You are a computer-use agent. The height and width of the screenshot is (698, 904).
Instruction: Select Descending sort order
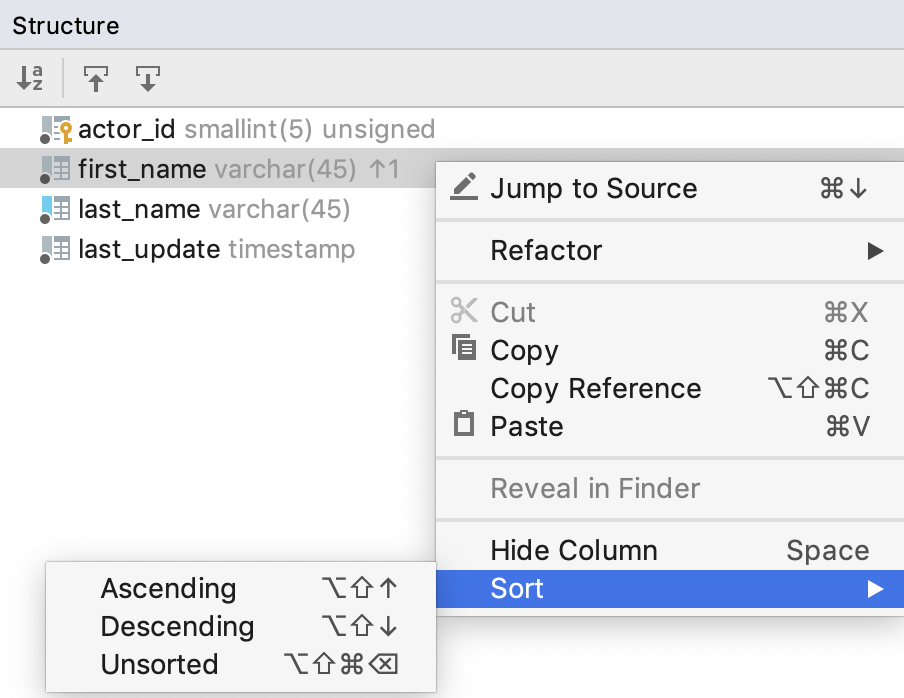(178, 626)
